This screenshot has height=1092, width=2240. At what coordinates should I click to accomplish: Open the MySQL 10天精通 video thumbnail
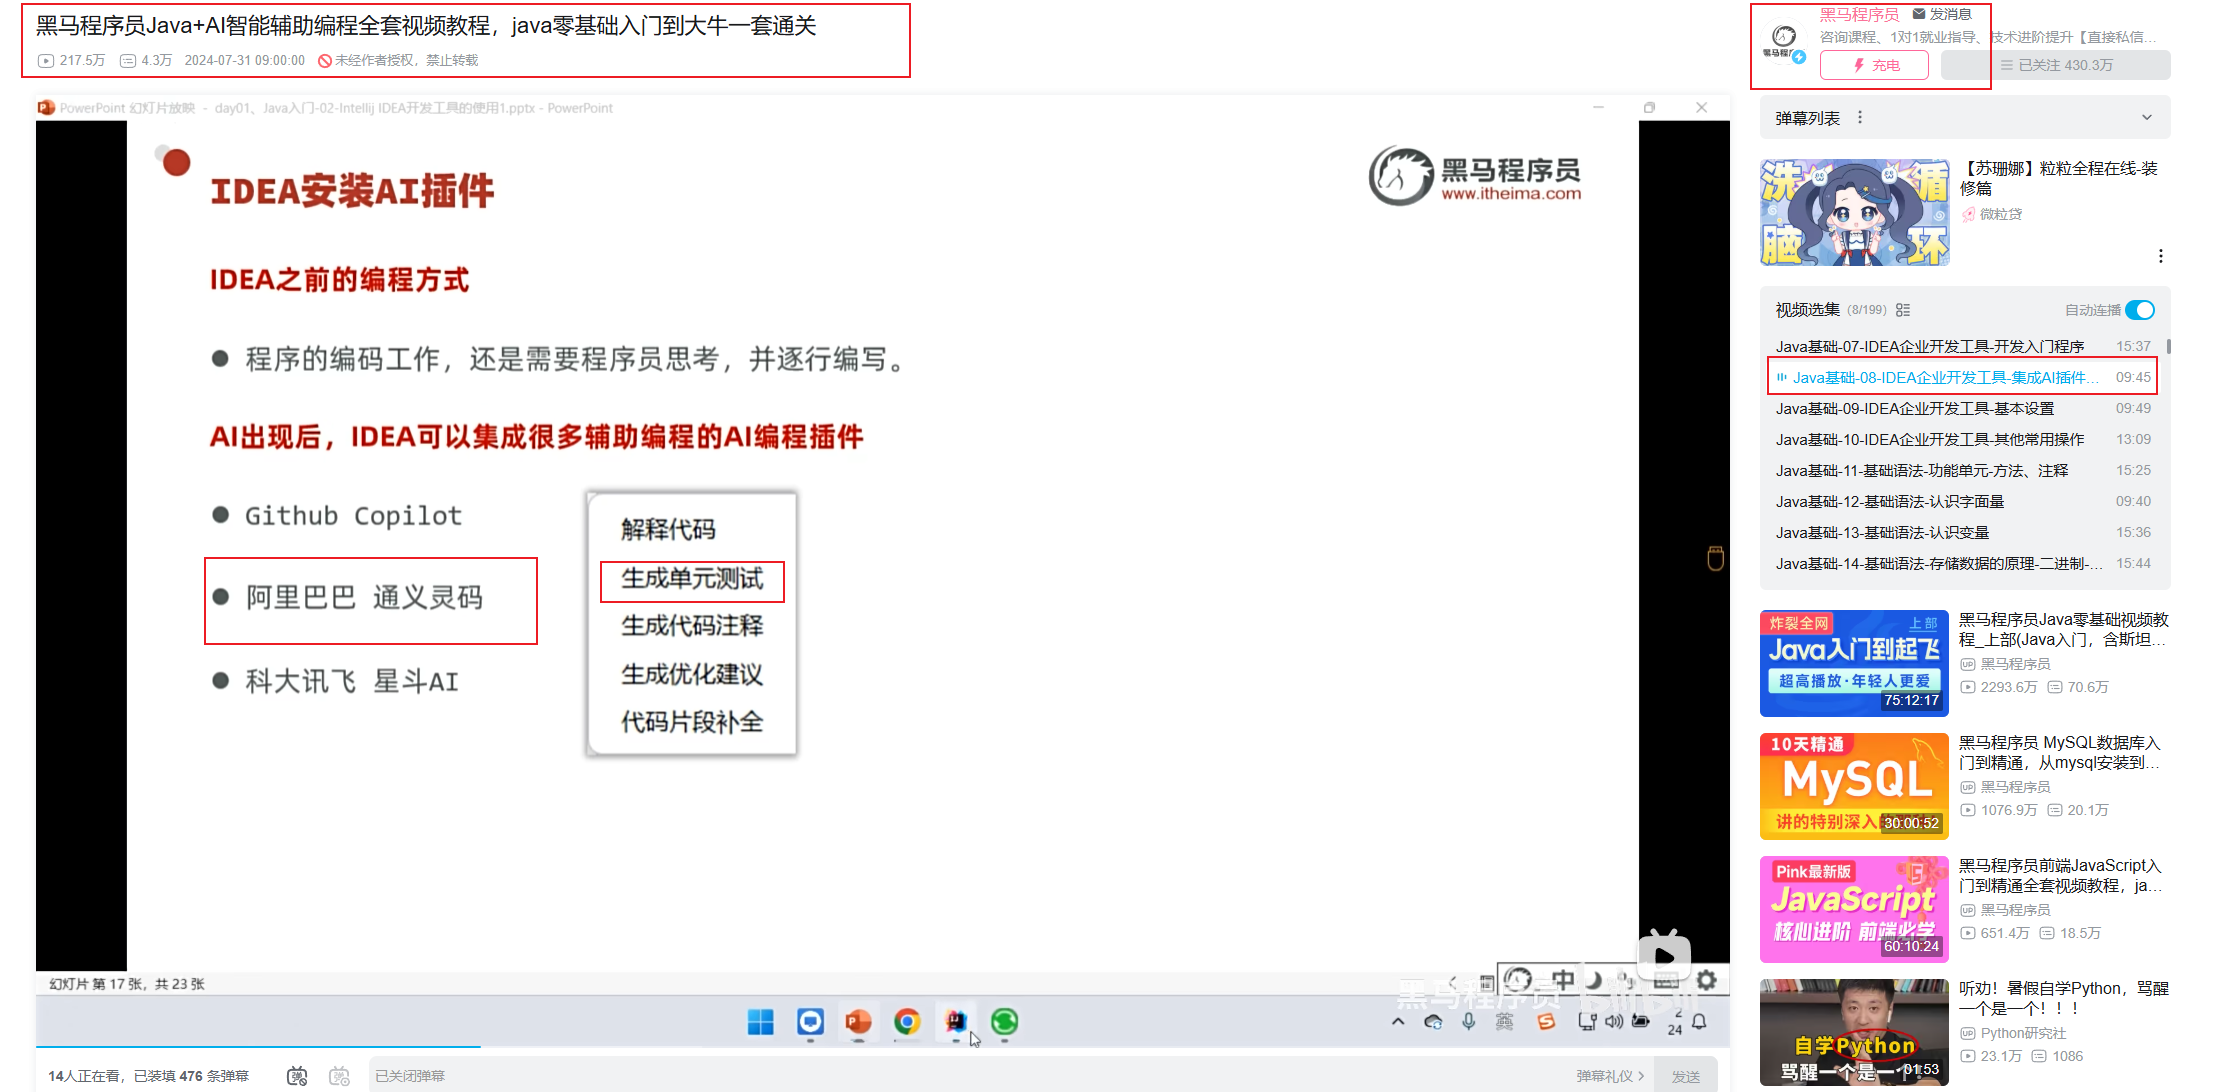point(1855,786)
